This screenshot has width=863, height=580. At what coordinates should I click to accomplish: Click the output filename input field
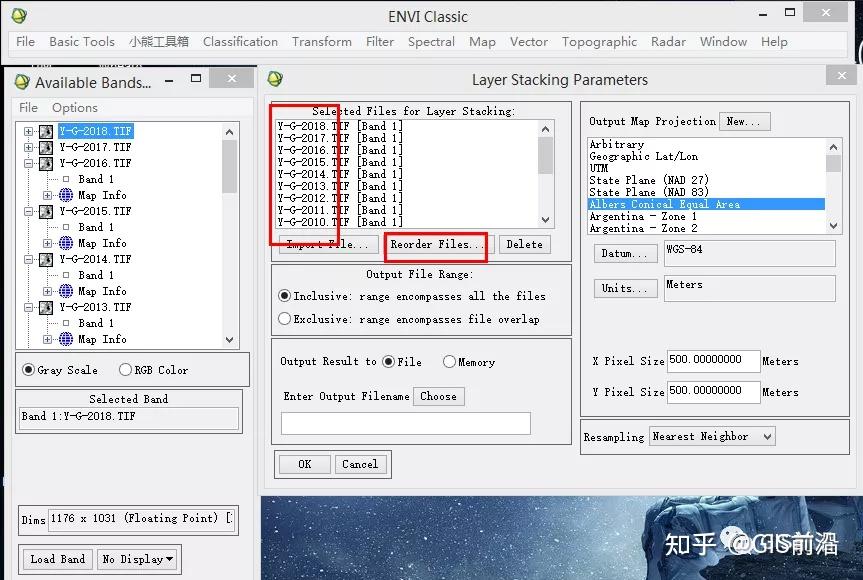point(404,423)
